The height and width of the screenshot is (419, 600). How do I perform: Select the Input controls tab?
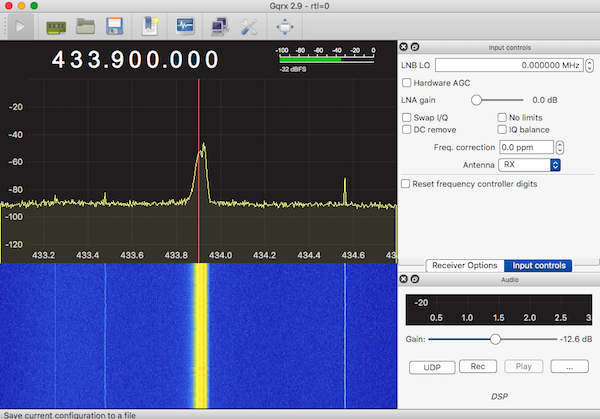point(538,265)
